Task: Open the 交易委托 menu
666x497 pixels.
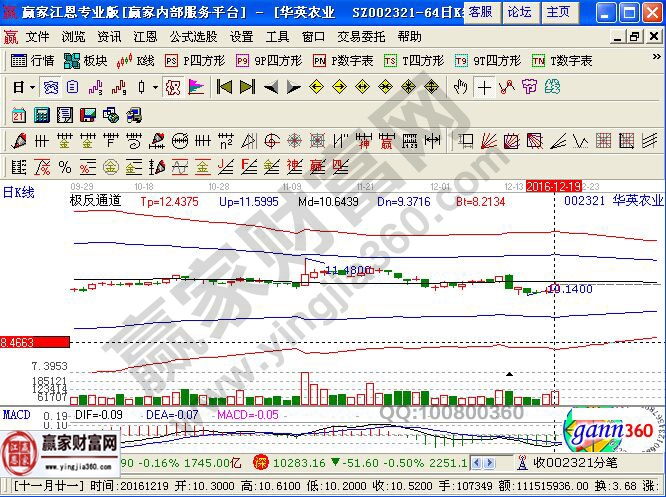Action: coord(361,36)
